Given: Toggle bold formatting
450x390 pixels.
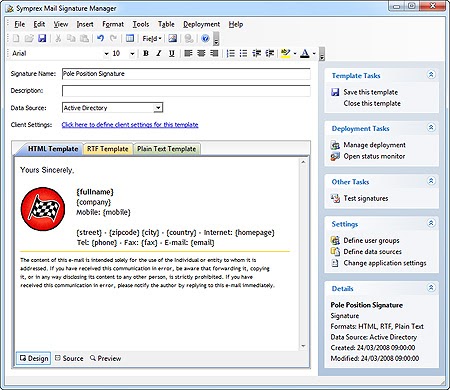Looking at the screenshot, I should [146, 53].
